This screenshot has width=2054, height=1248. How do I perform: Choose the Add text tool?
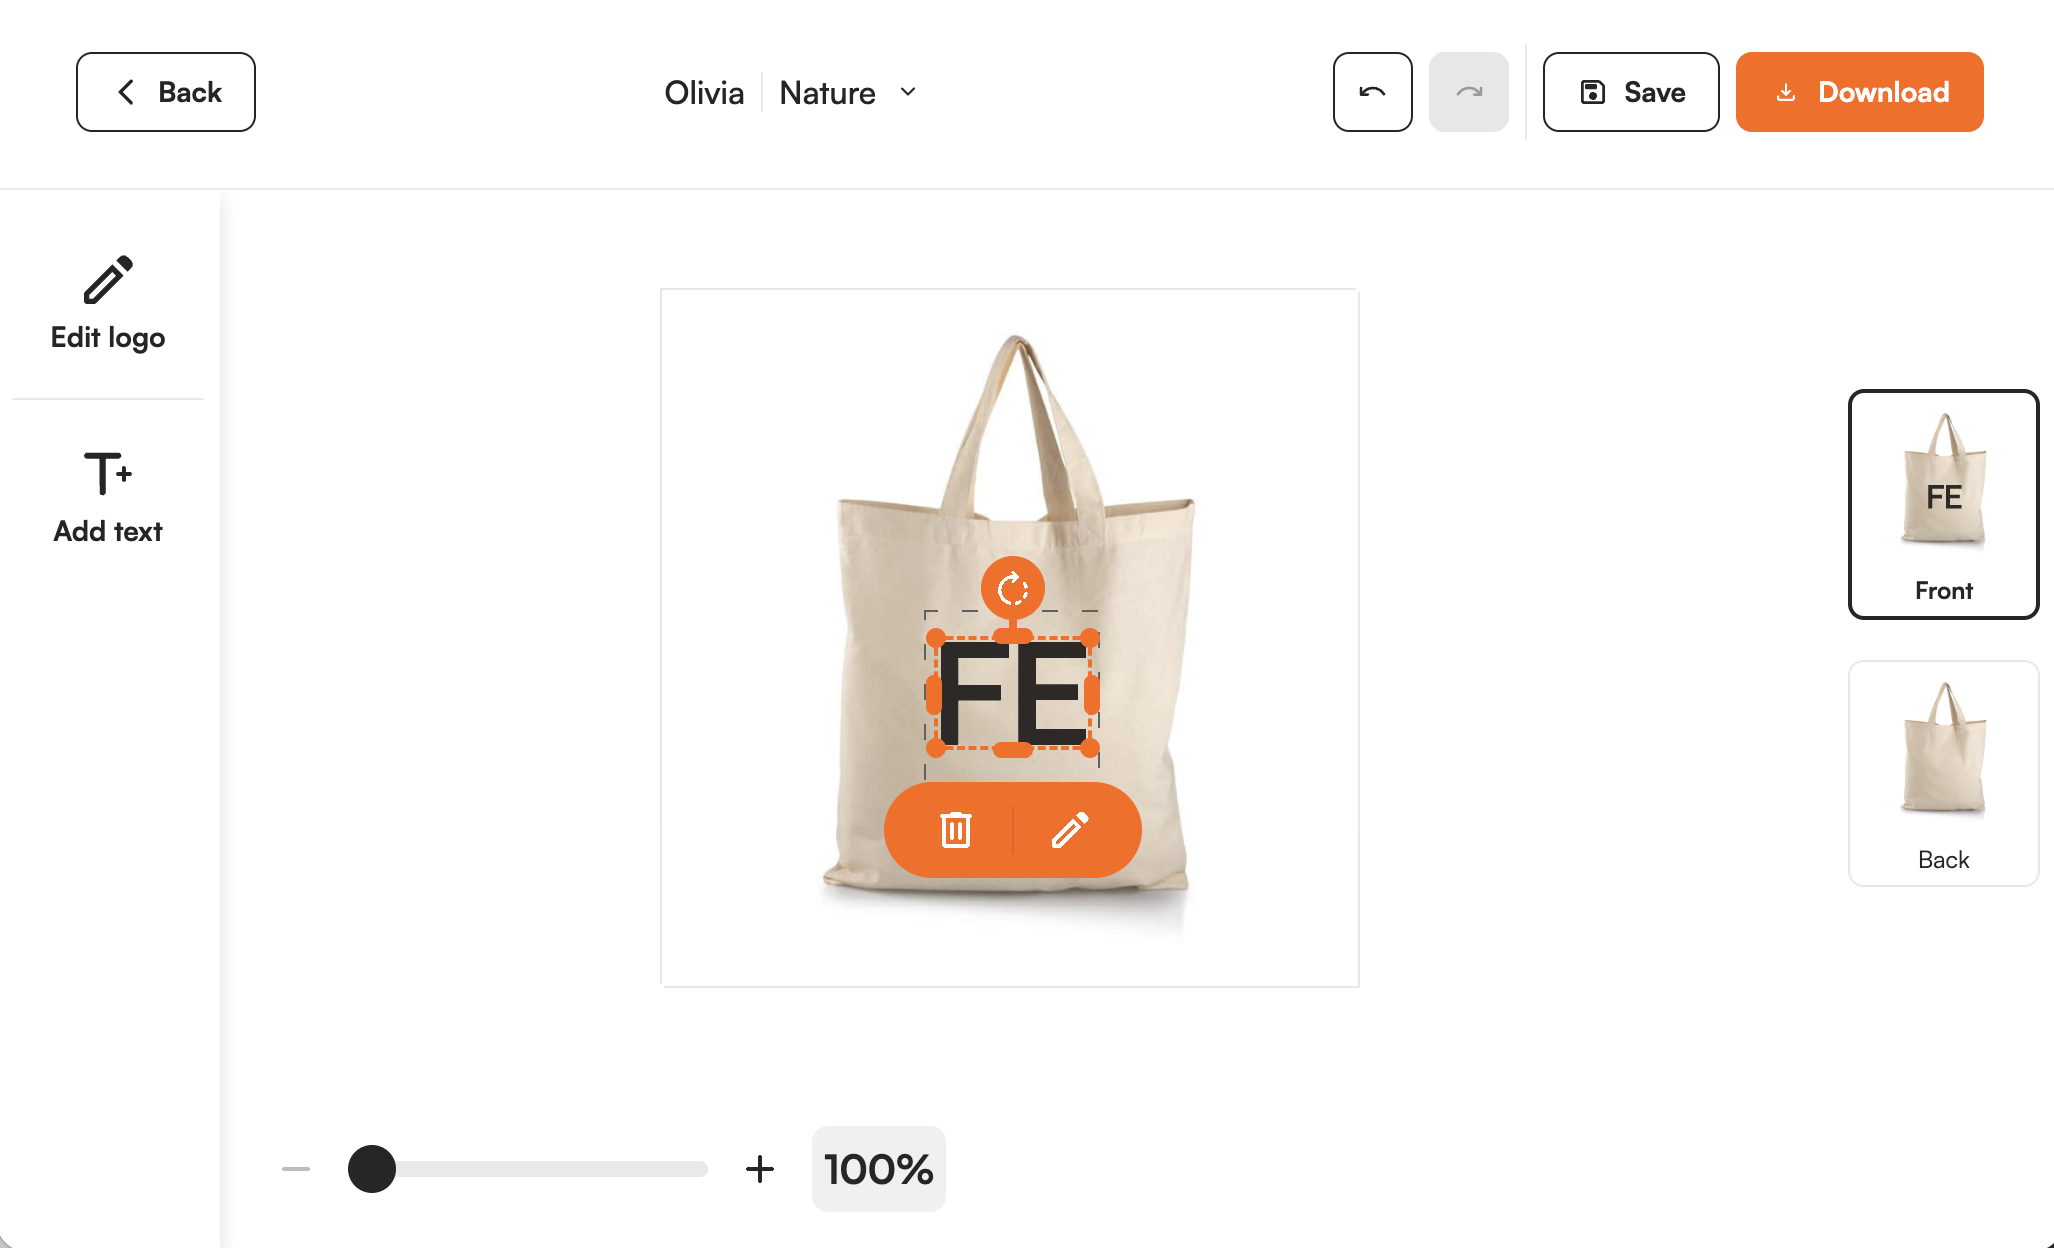tap(108, 497)
